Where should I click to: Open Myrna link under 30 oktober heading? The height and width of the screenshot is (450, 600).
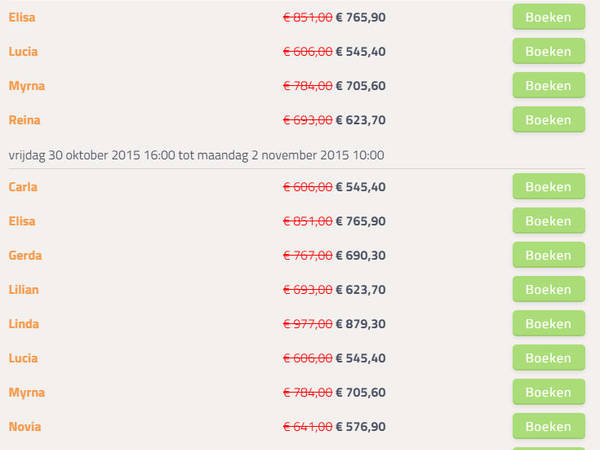27,393
